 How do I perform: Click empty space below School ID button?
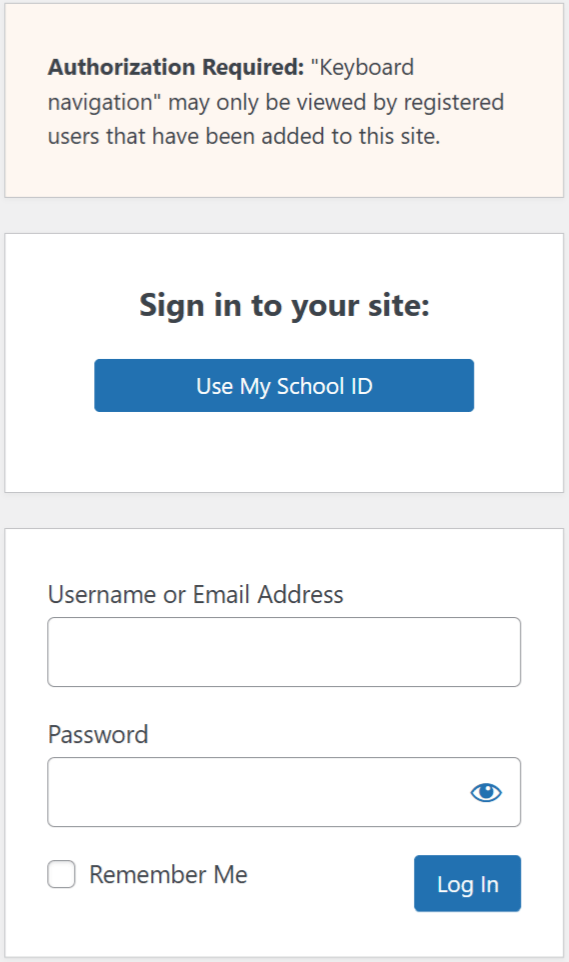tap(284, 451)
